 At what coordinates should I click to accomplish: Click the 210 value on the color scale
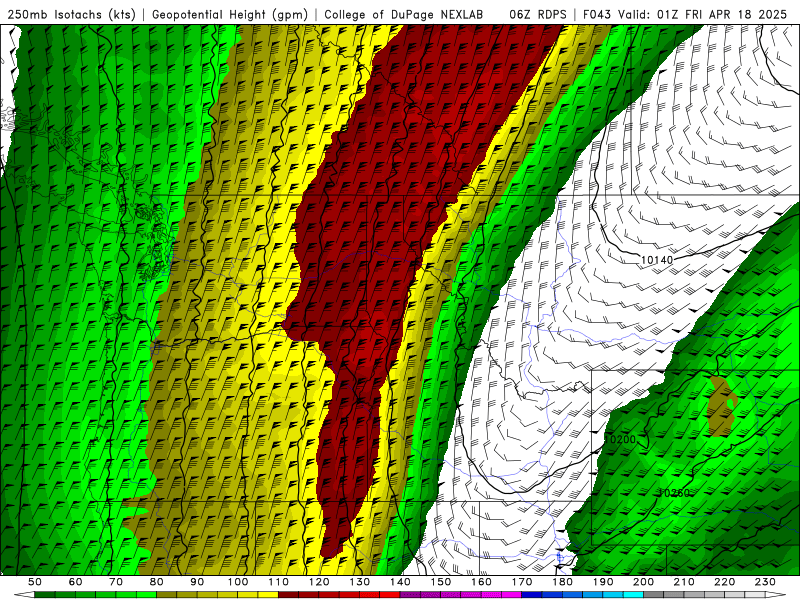click(x=684, y=582)
